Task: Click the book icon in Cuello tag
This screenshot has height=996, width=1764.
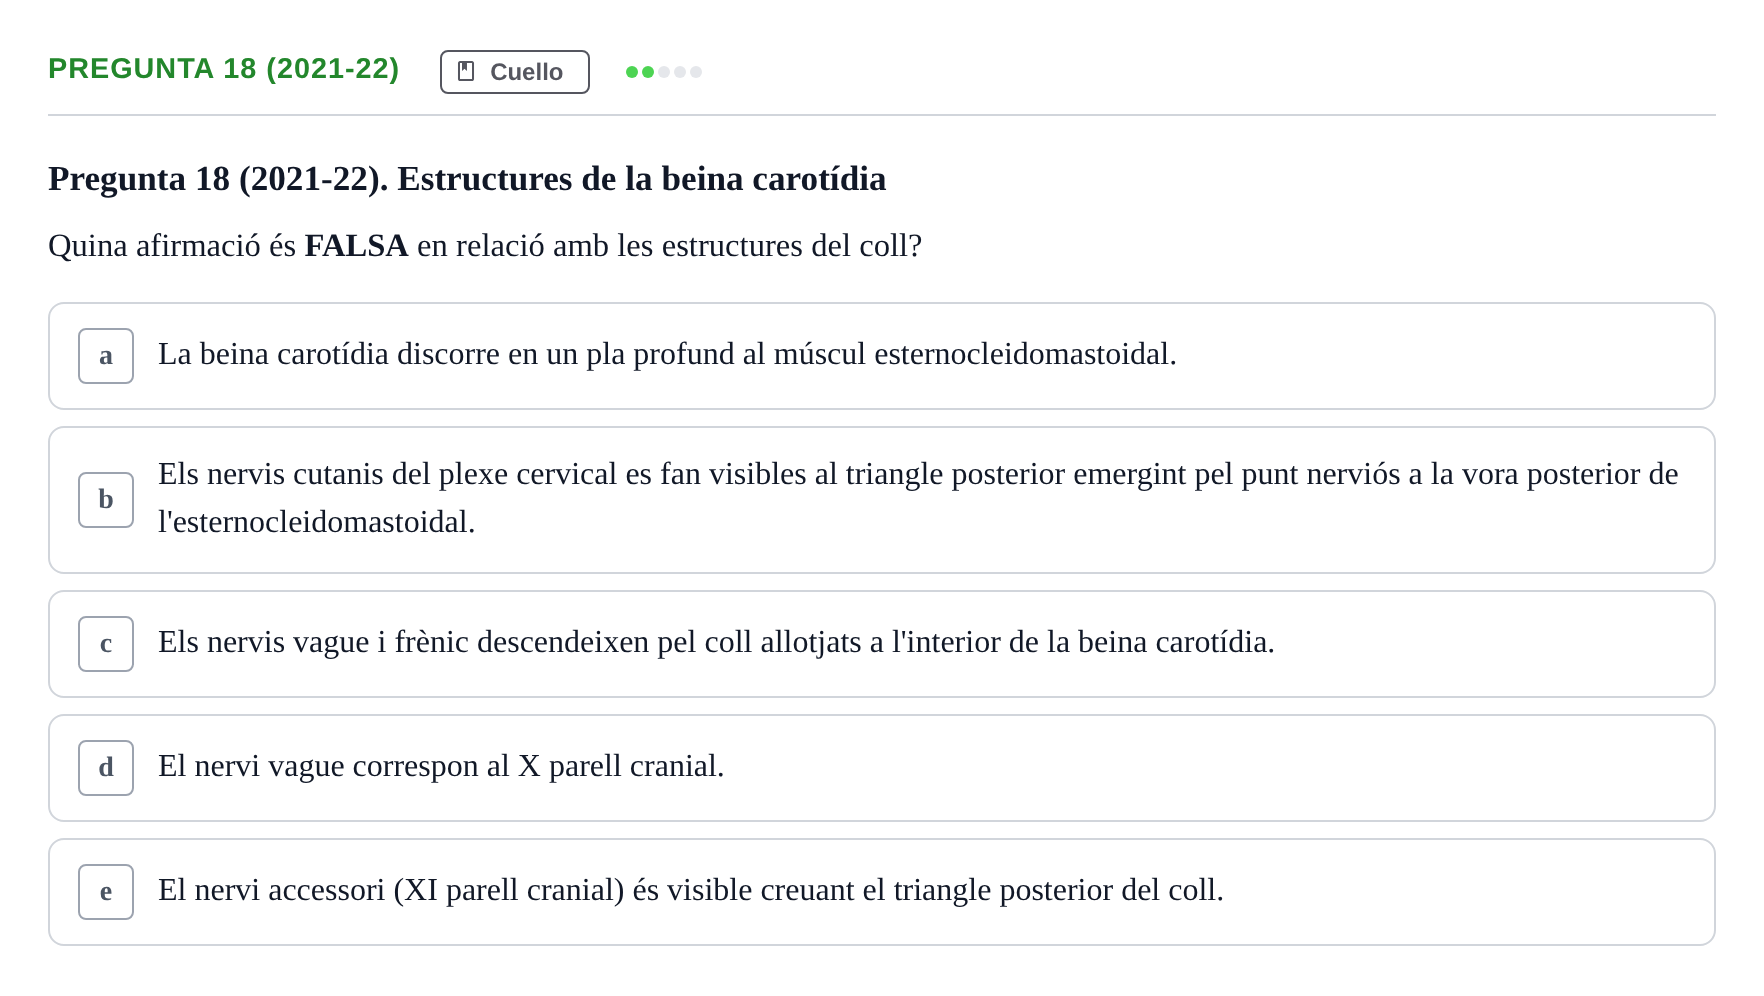Action: pos(466,71)
